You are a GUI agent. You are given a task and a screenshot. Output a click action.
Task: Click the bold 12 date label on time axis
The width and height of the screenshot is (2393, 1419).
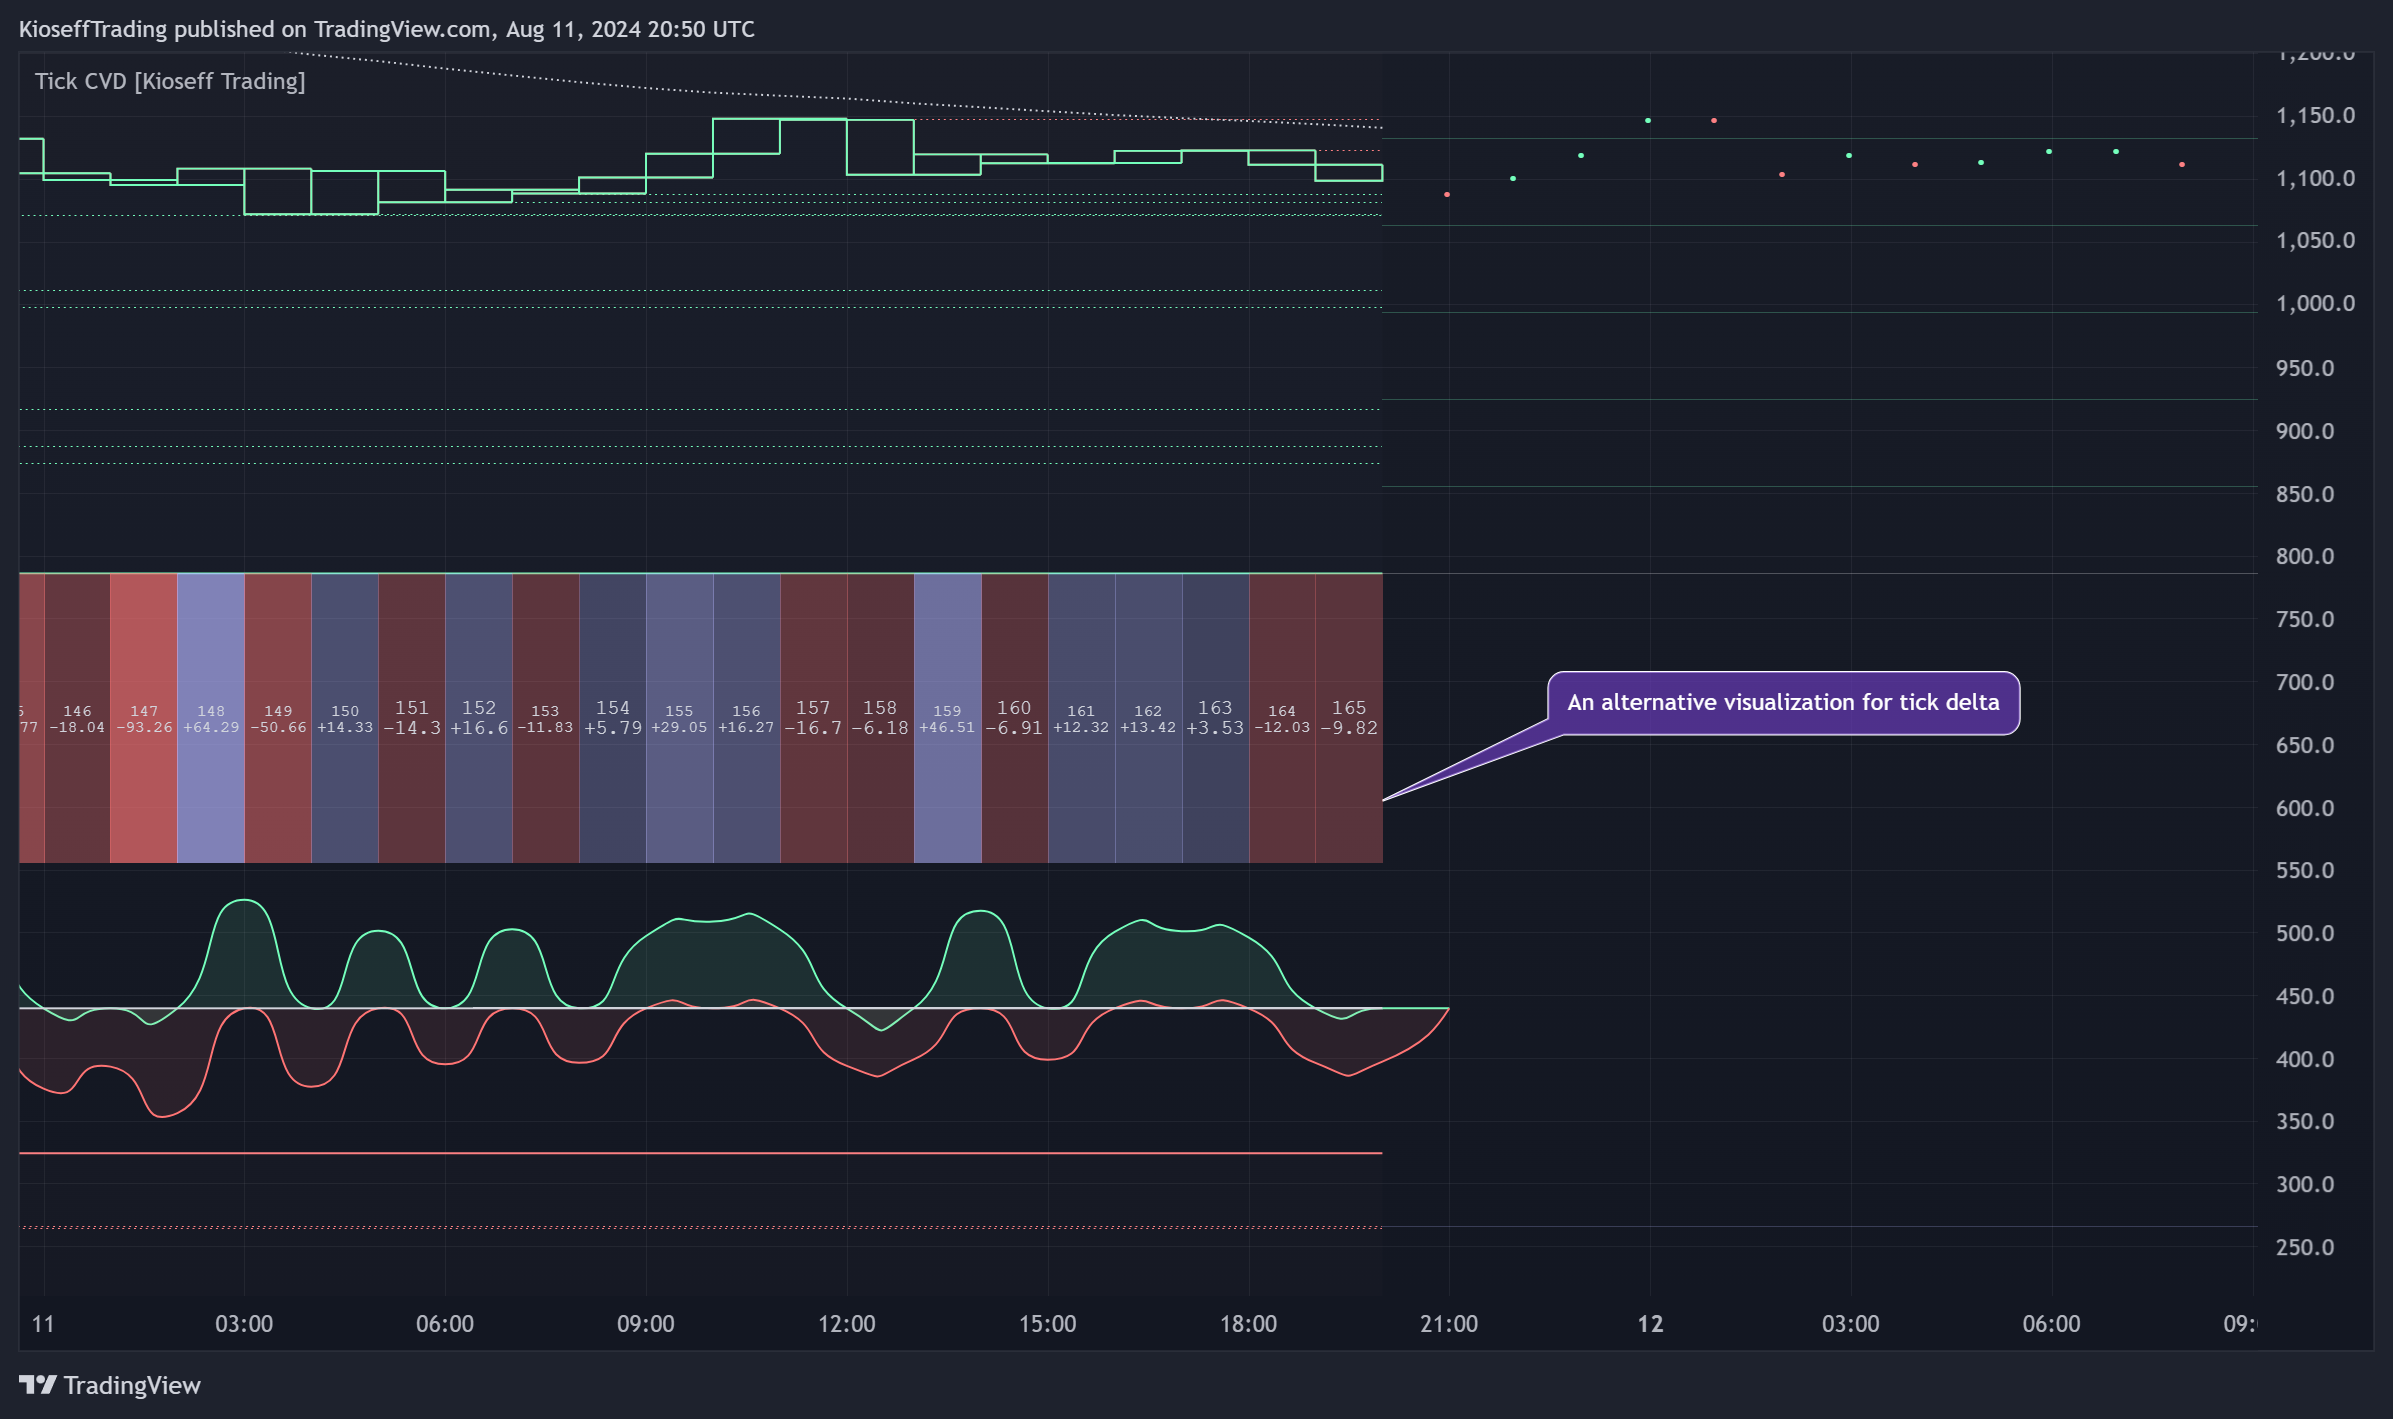coord(1650,1324)
